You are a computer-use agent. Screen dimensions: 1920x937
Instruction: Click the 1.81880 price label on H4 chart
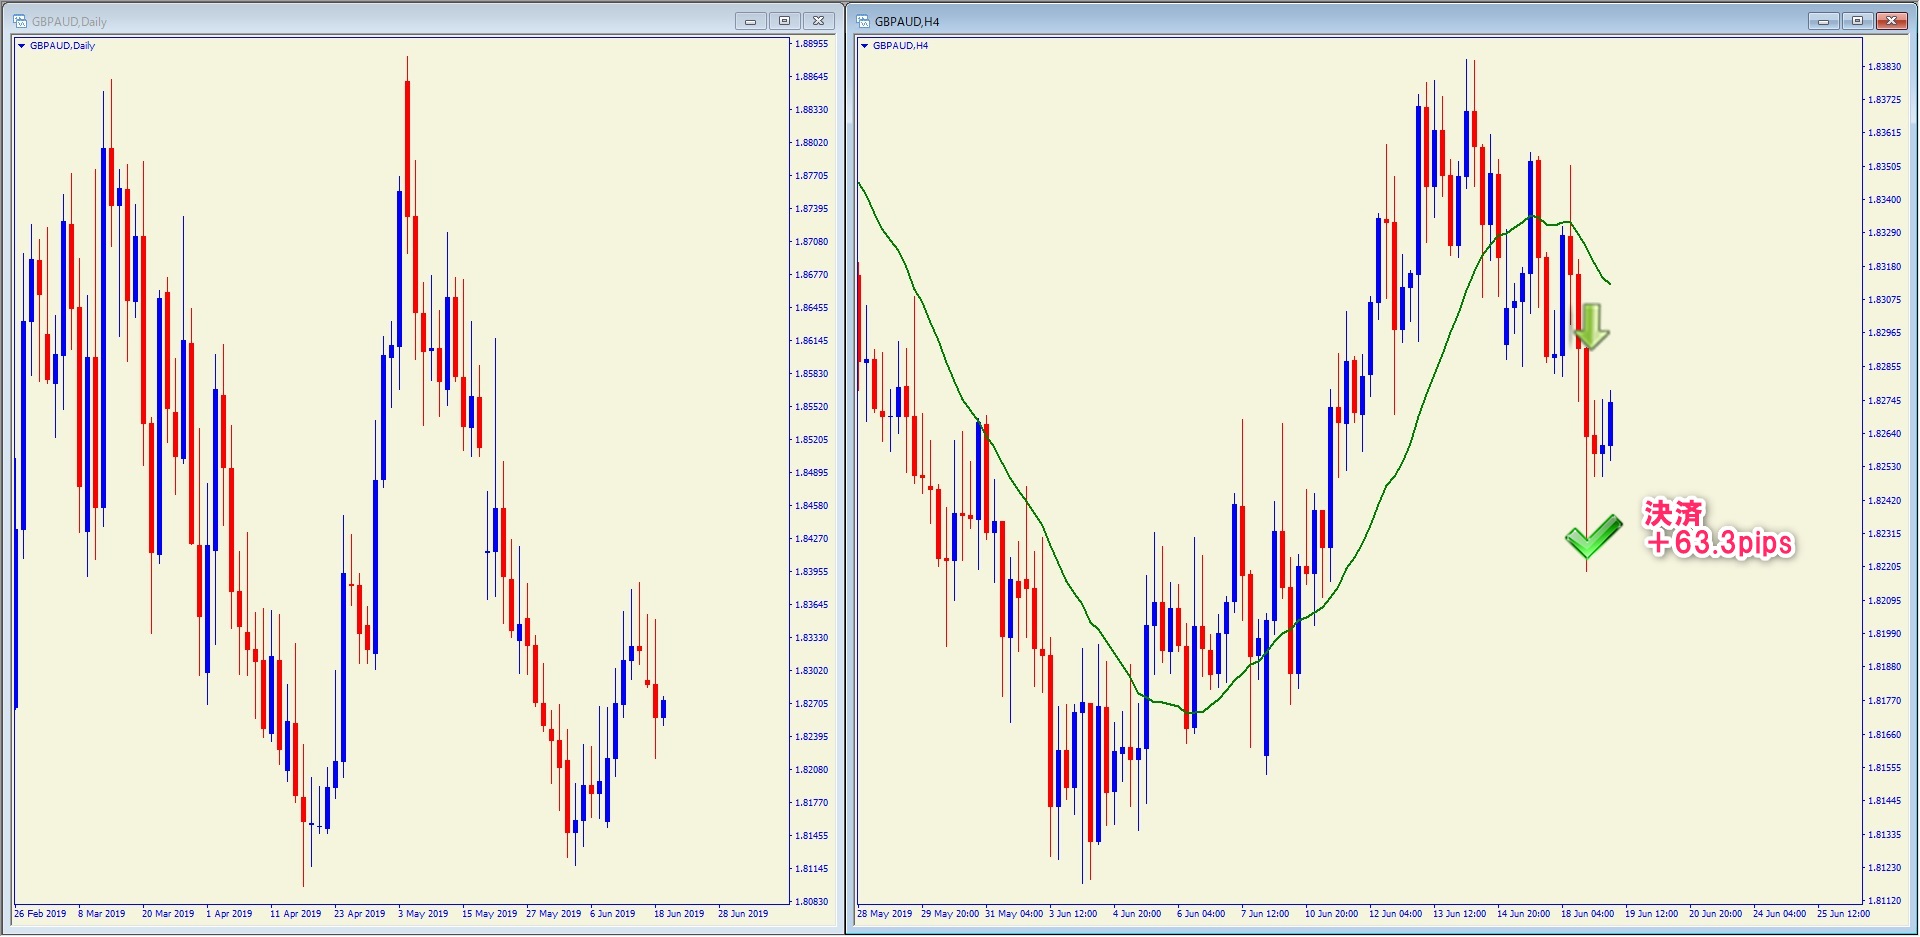(x=1885, y=667)
